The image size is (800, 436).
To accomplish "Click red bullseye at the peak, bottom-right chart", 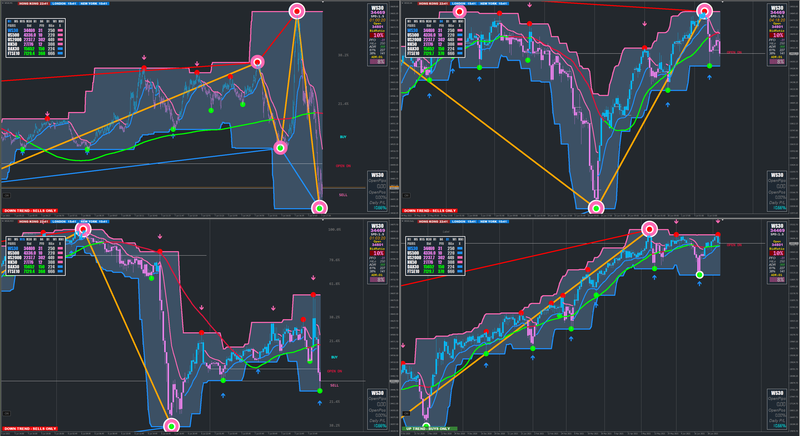I will [x=649, y=229].
